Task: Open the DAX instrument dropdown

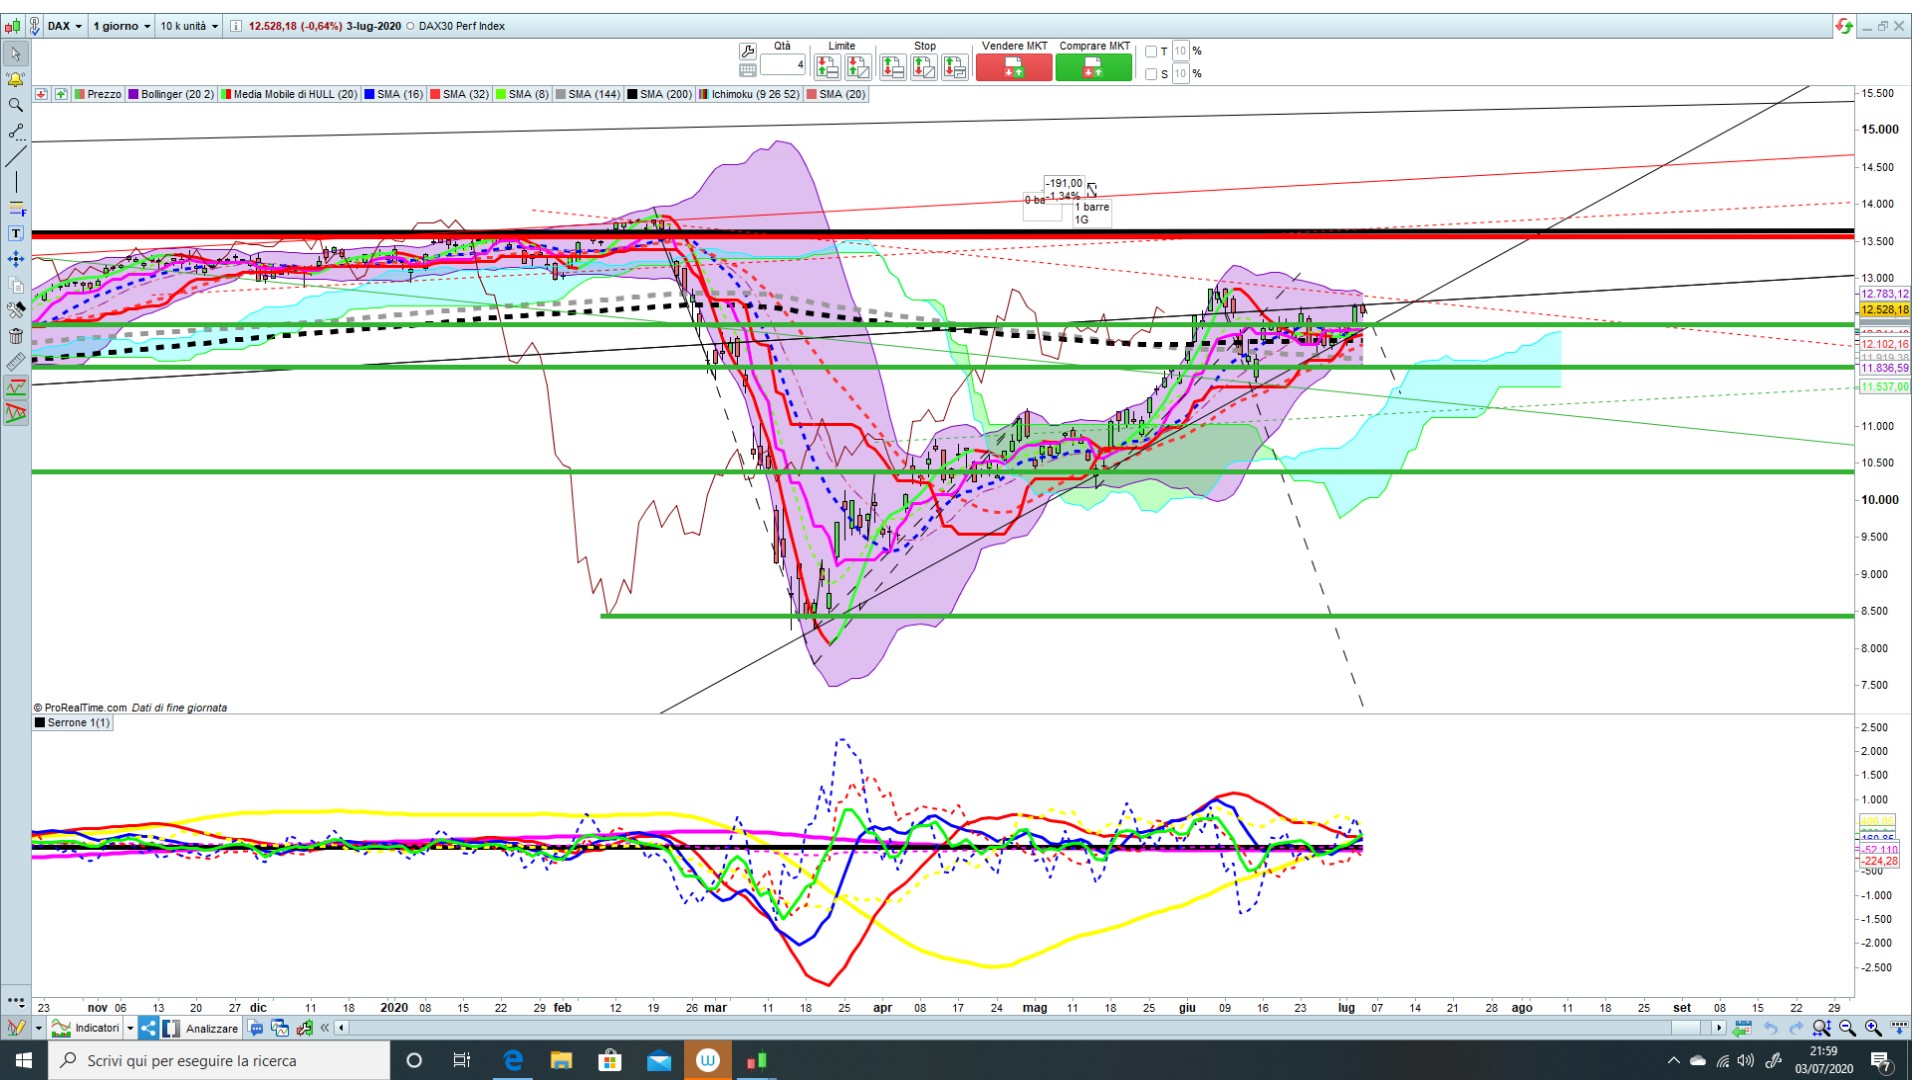Action: 65,26
